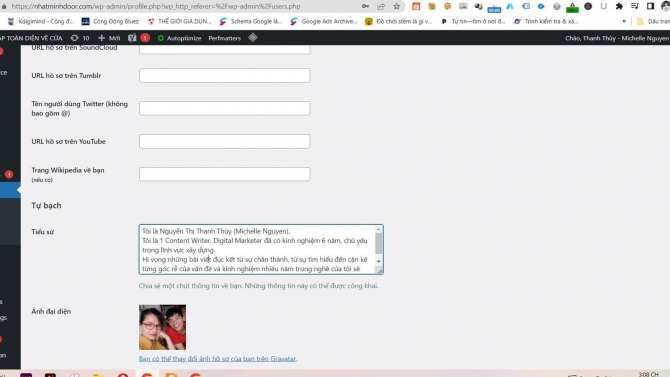Click the highlighted active item in left sidebar

click(x=10, y=190)
